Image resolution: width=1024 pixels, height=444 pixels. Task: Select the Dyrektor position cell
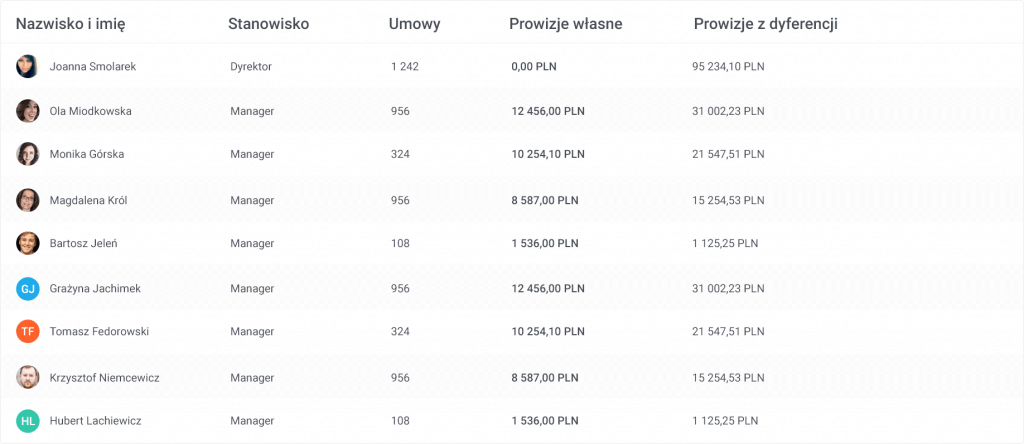tap(251, 67)
